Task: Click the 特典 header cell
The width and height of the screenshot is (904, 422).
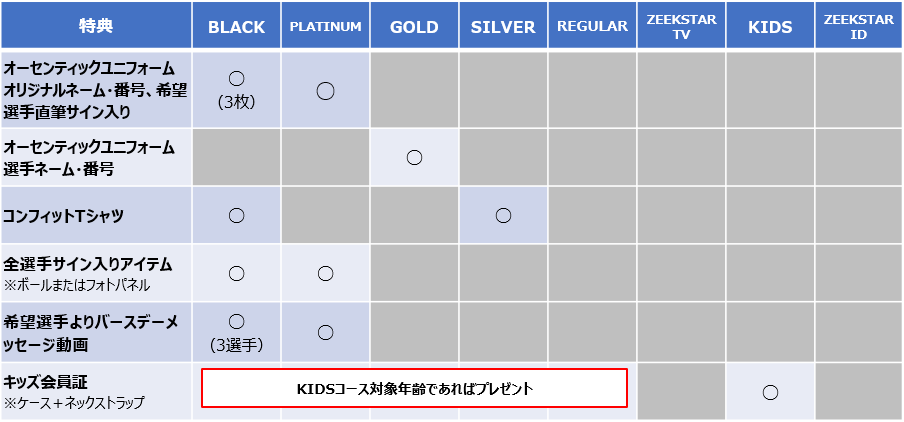Action: (x=96, y=27)
